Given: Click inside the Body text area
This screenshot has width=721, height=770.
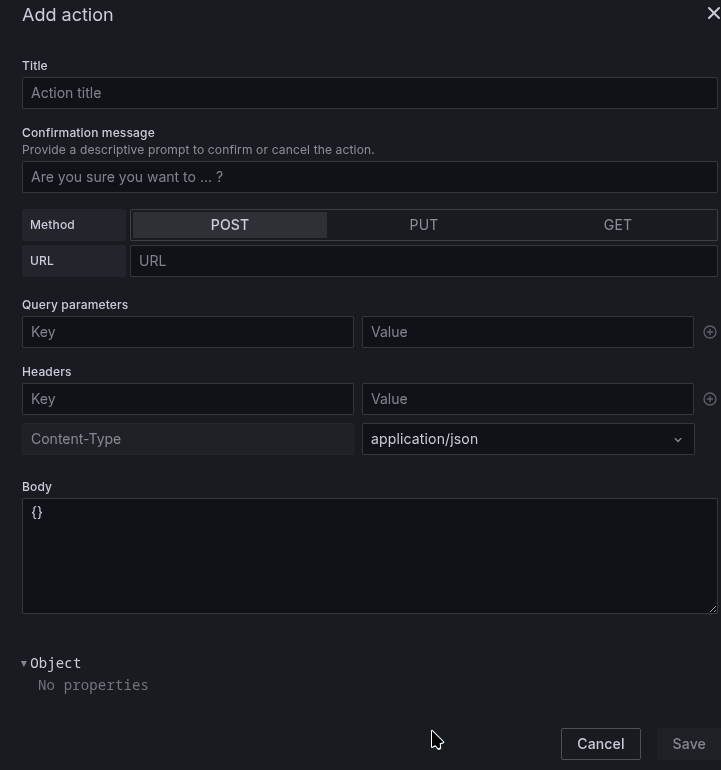Looking at the screenshot, I should coord(369,556).
